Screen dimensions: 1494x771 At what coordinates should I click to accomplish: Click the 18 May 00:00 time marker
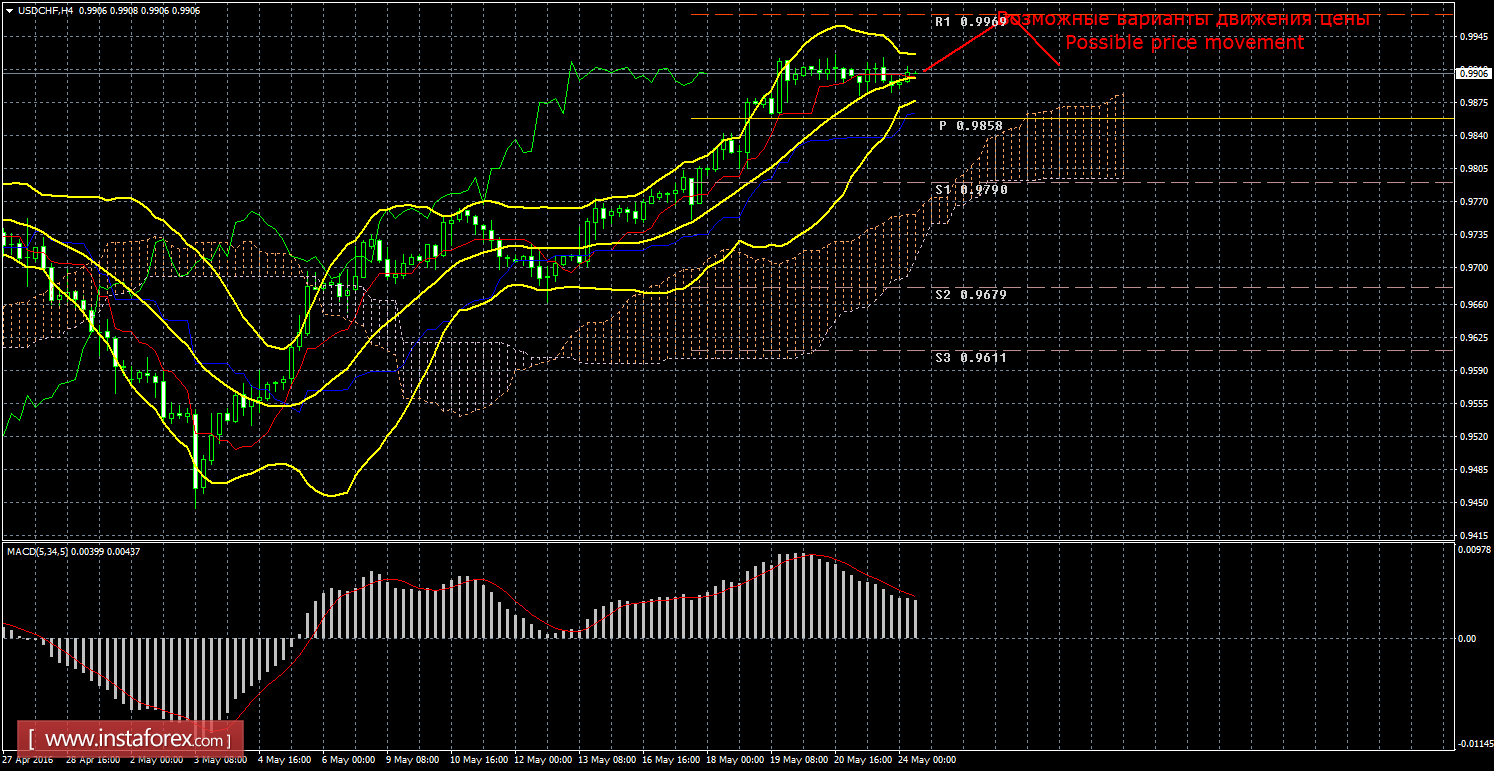pyautogui.click(x=734, y=760)
